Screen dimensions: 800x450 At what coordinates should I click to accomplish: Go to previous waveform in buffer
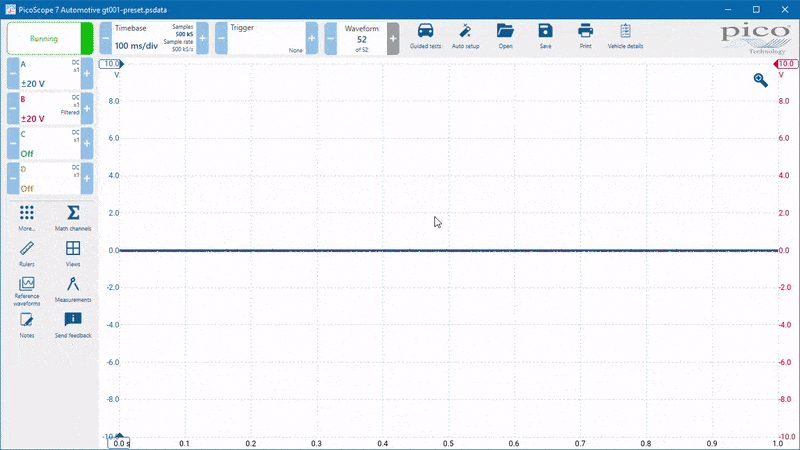pos(331,38)
